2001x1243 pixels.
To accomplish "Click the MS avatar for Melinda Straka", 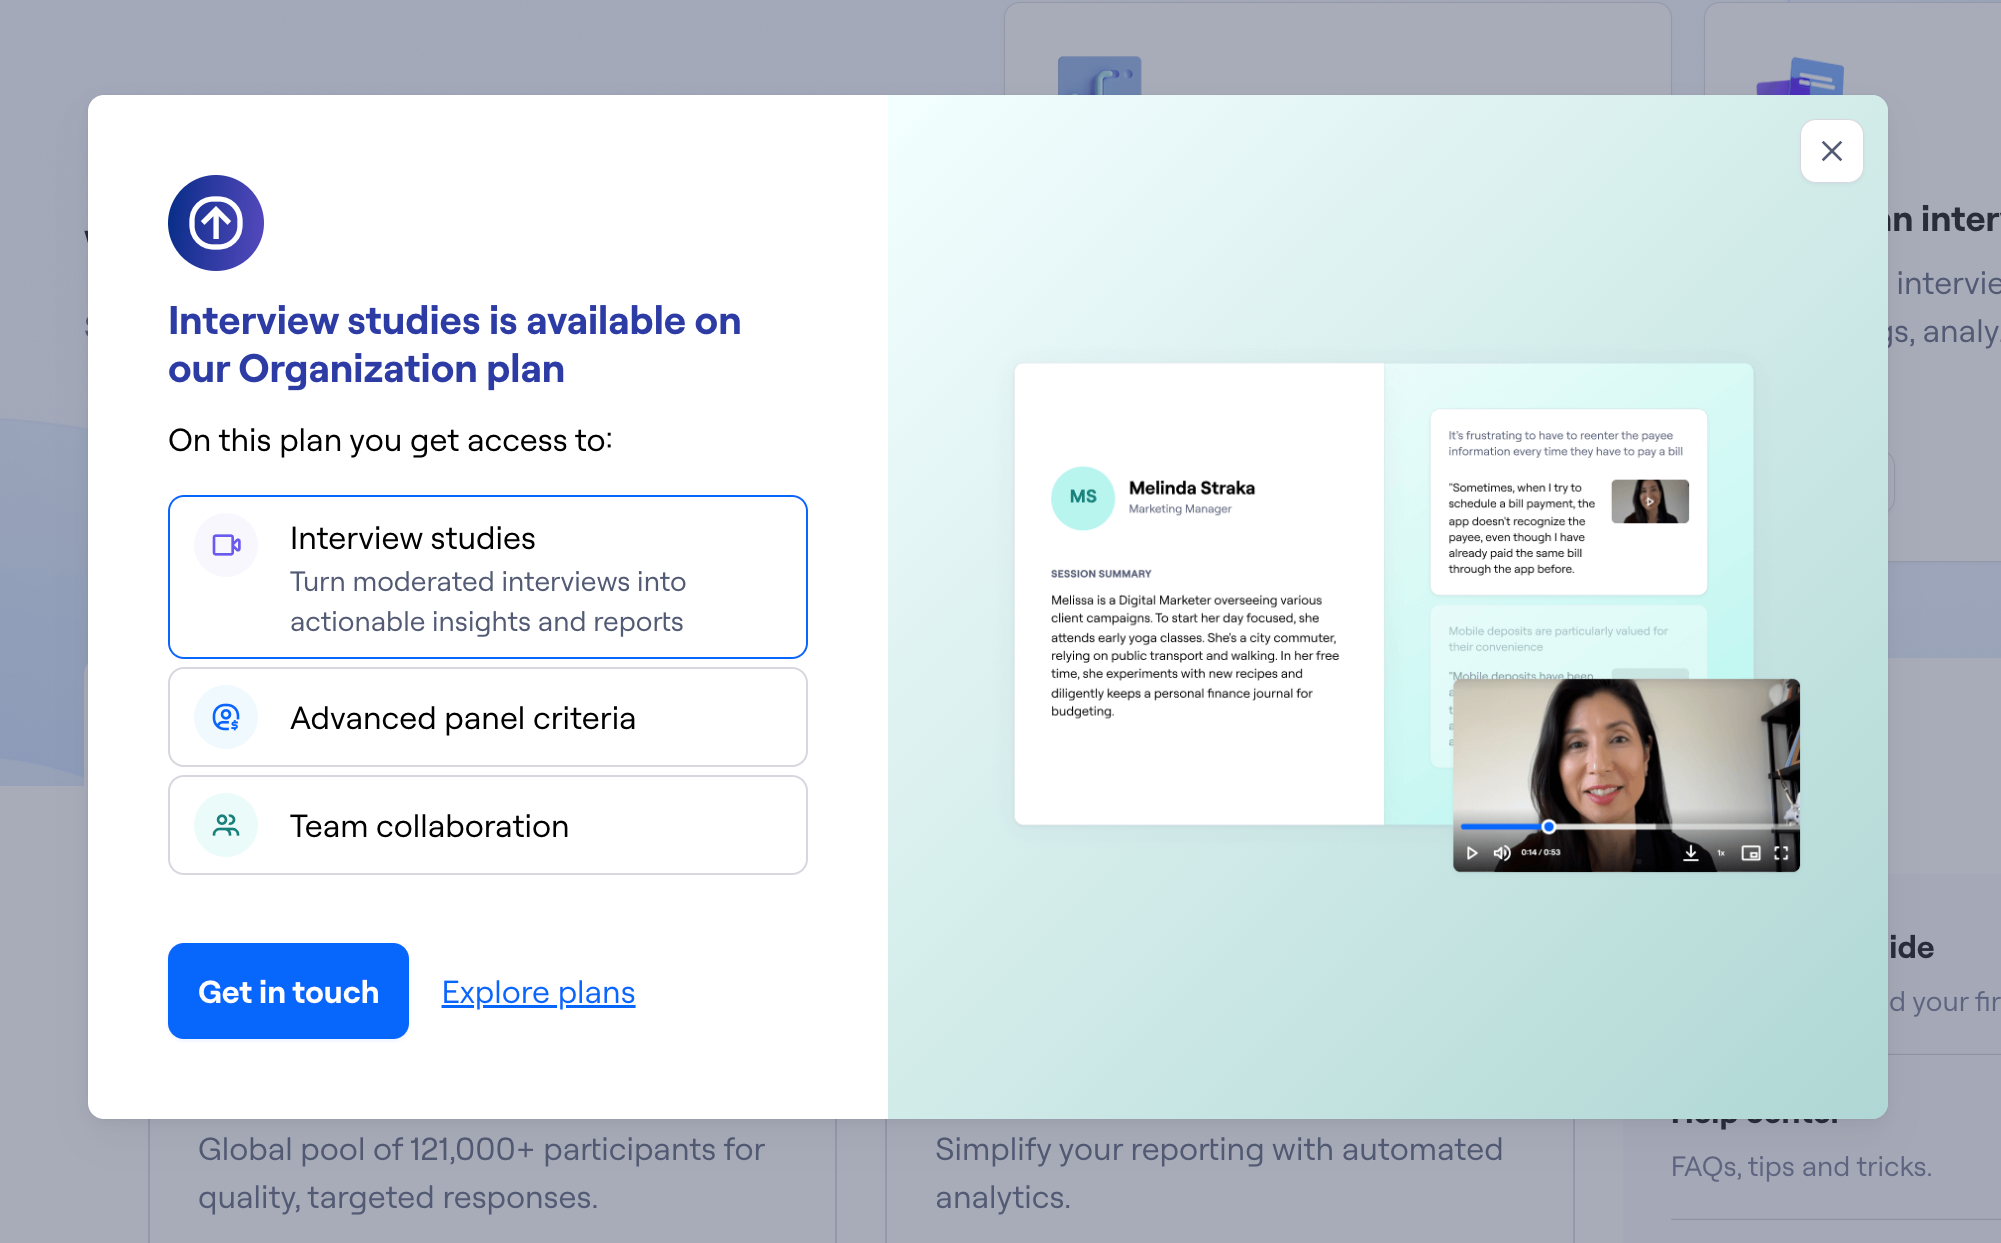I will 1083,497.
